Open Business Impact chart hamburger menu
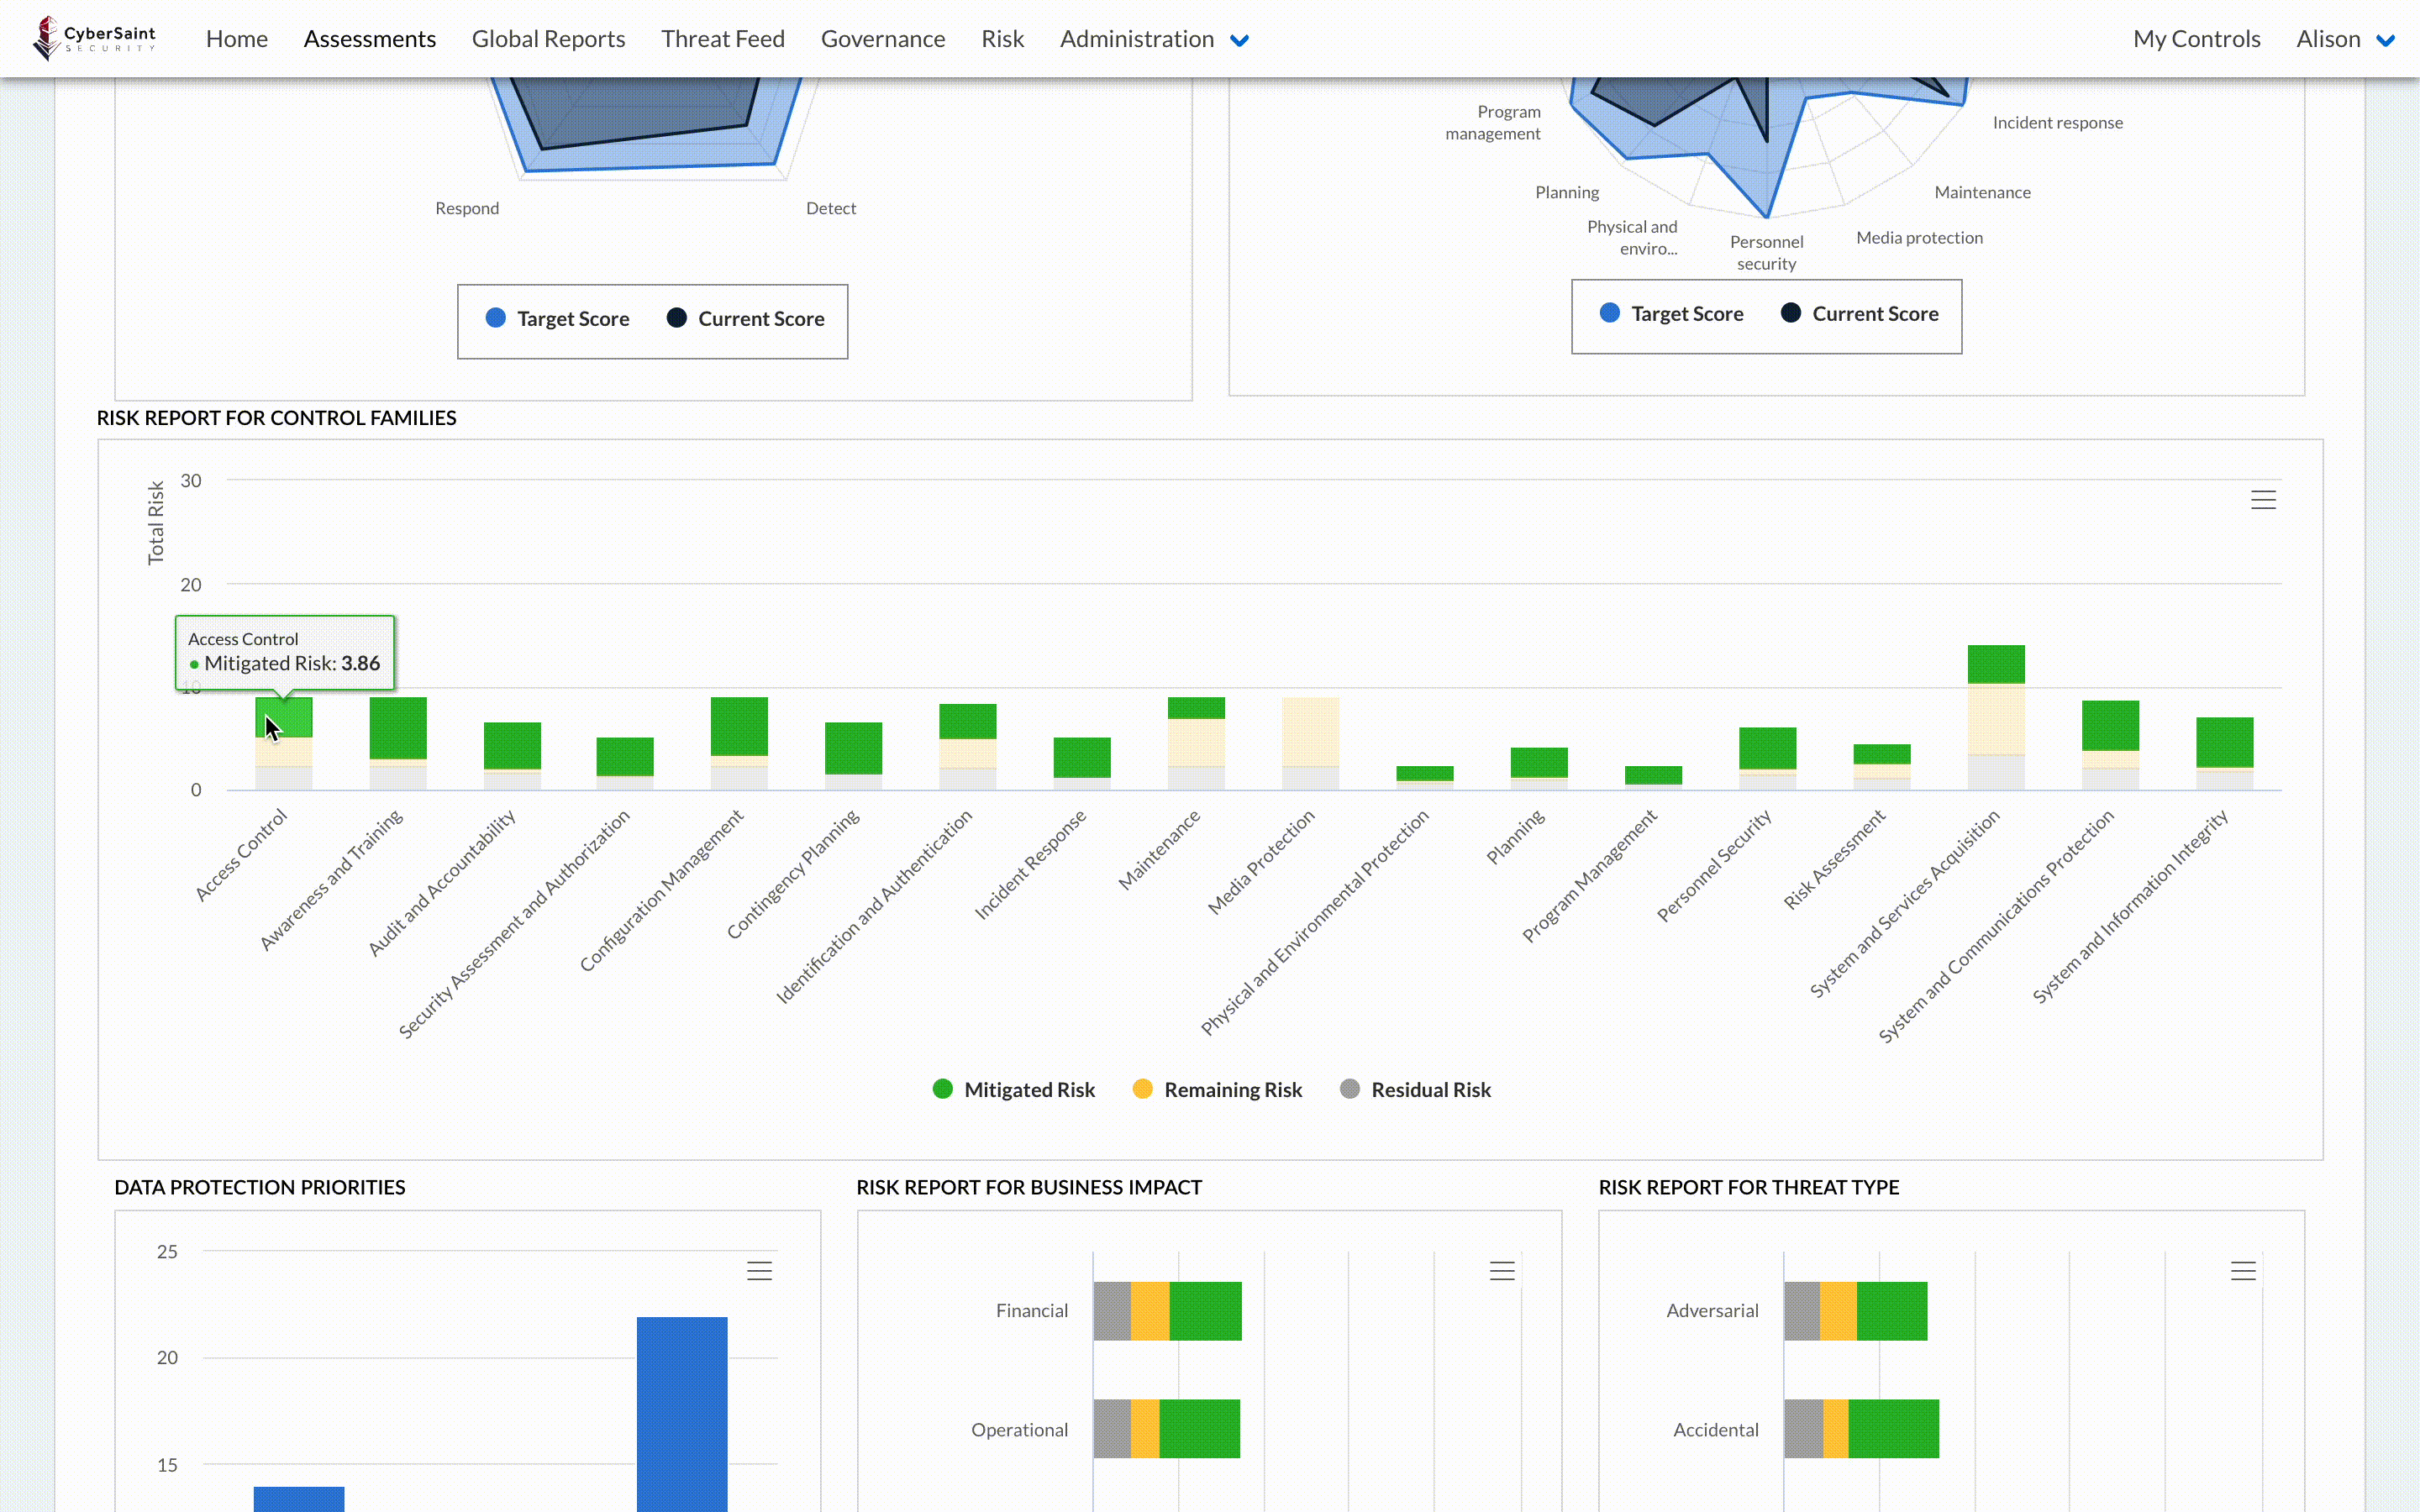The height and width of the screenshot is (1512, 2420). coord(1502,1271)
